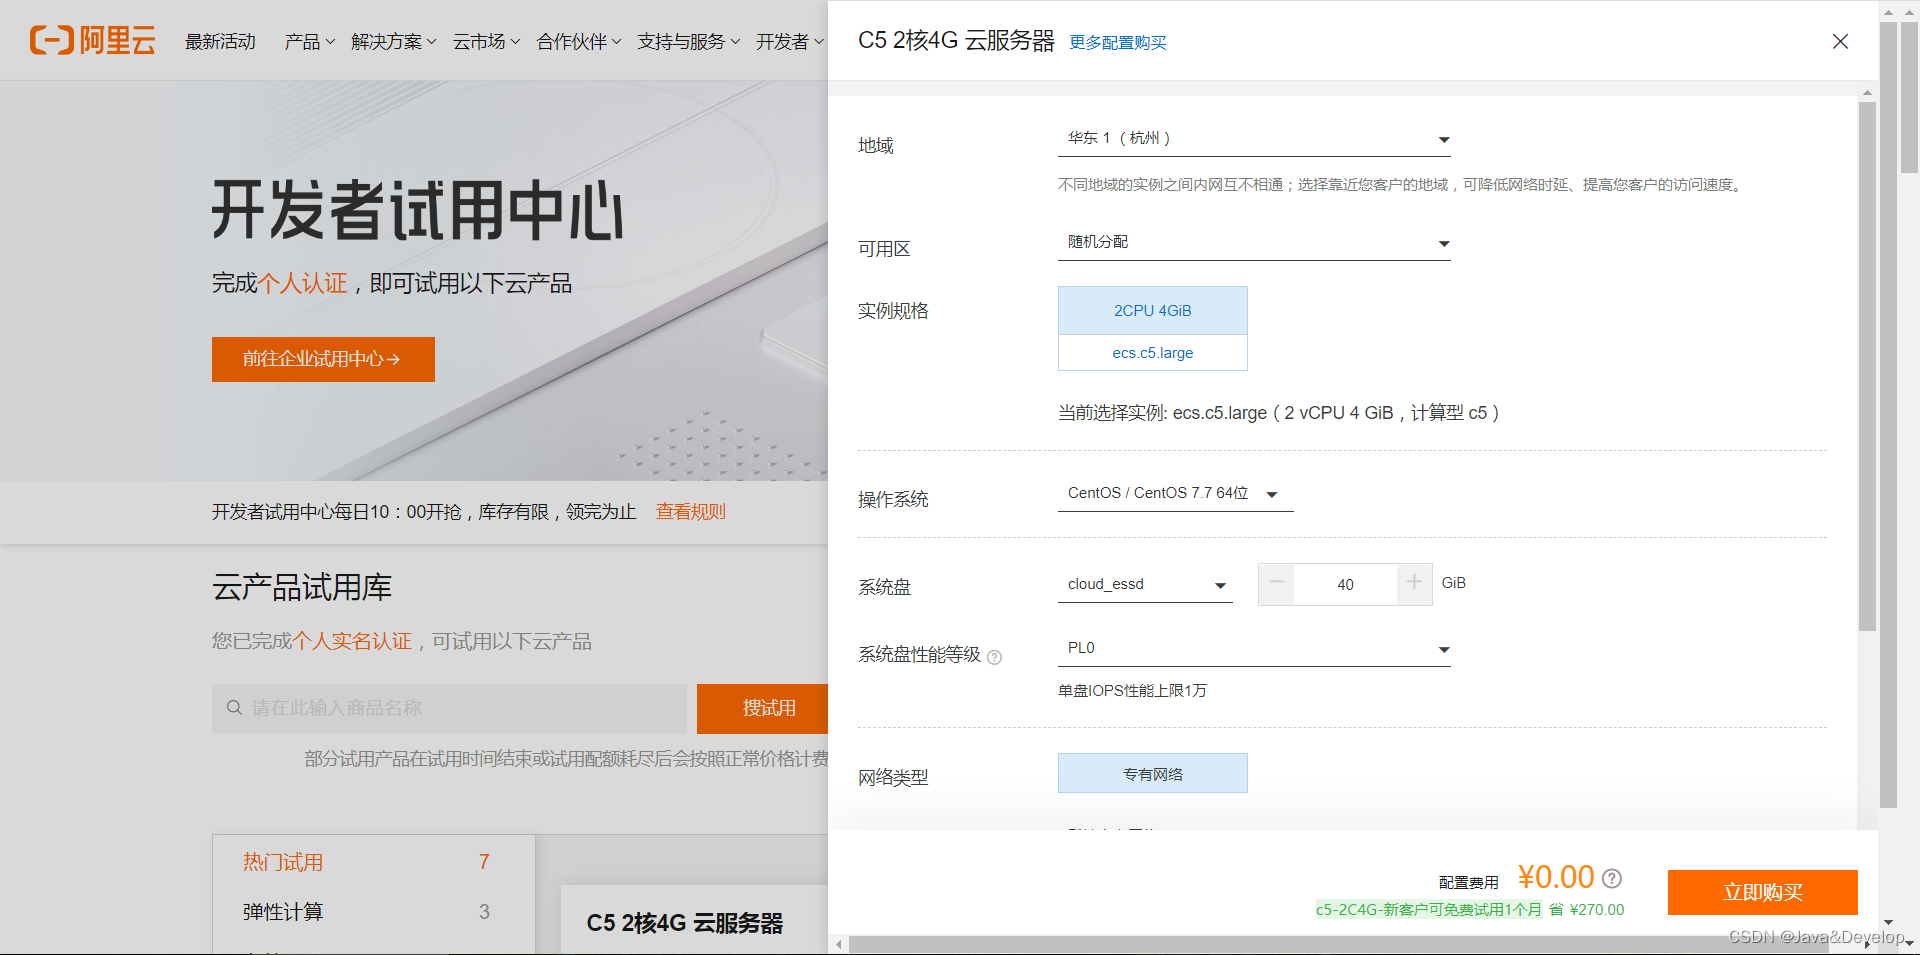Viewport: 1920px width, 955px height.
Task: Select the 专有网络 network type
Action: click(x=1152, y=774)
